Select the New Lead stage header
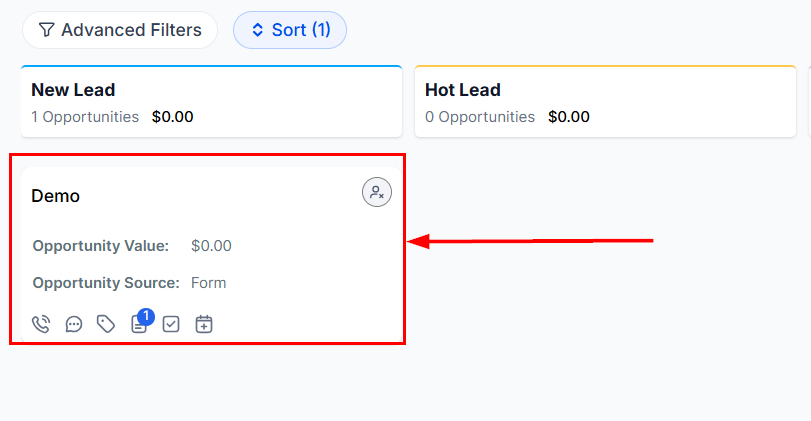The image size is (811, 421). (73, 90)
